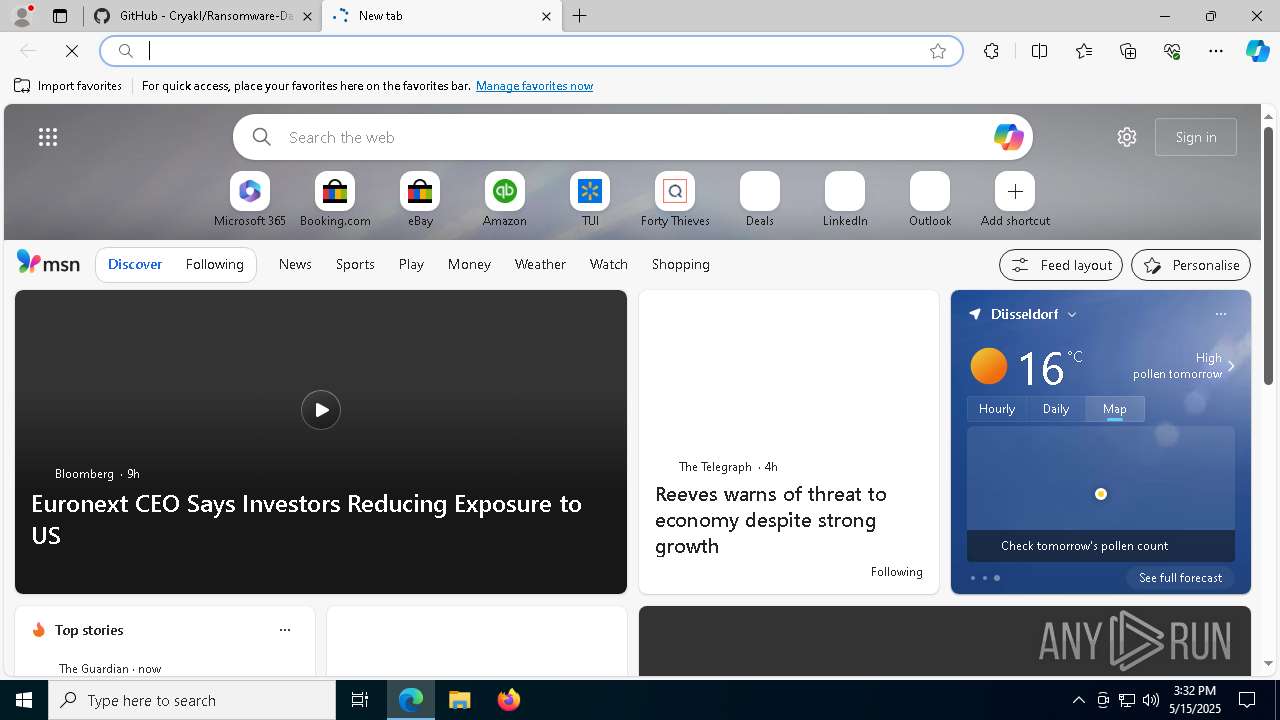This screenshot has width=1280, height=720.
Task: Open the weather card more options
Action: [1220, 314]
